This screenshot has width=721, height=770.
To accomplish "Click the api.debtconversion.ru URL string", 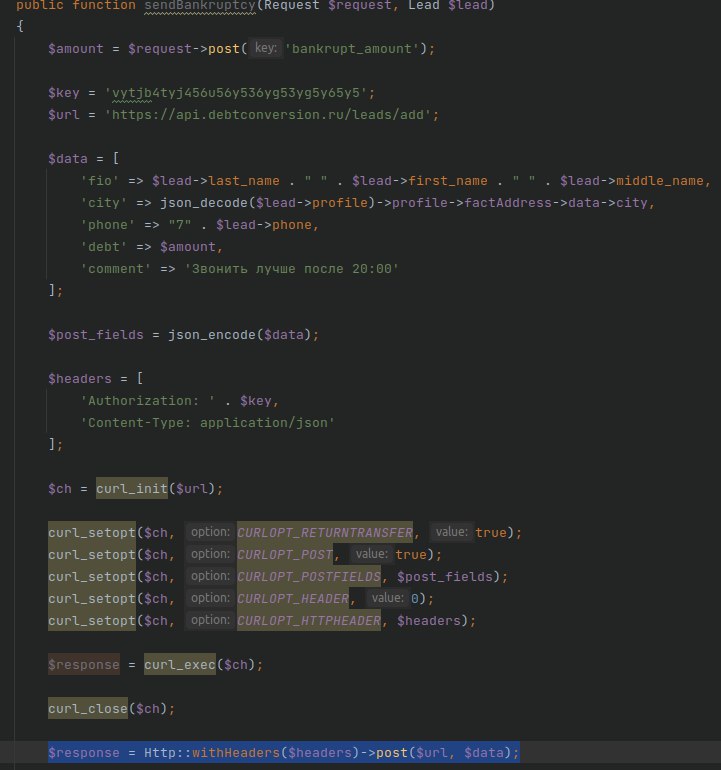I will 268,115.
